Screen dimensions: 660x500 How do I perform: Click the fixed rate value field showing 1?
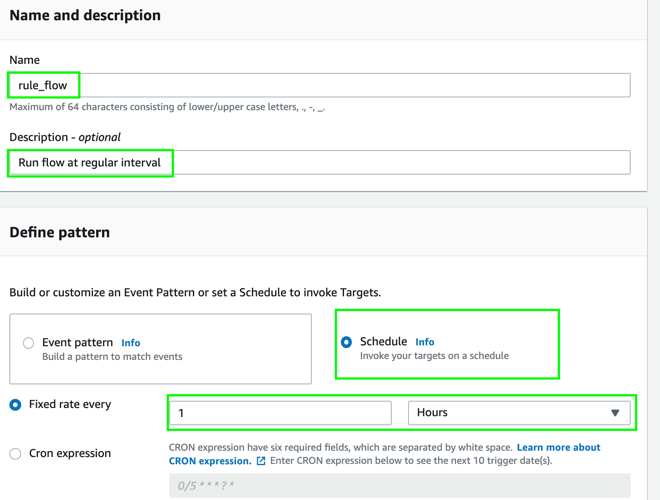coord(280,413)
